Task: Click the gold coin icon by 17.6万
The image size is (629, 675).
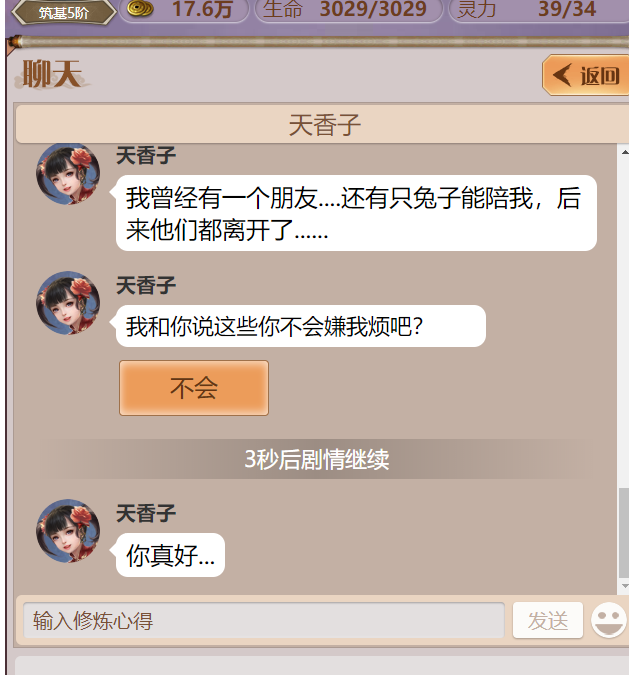Action: 140,9
